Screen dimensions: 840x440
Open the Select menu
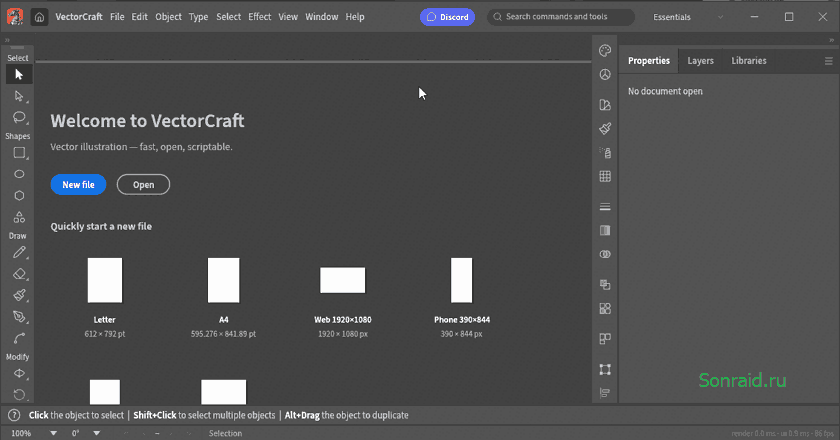coord(228,17)
